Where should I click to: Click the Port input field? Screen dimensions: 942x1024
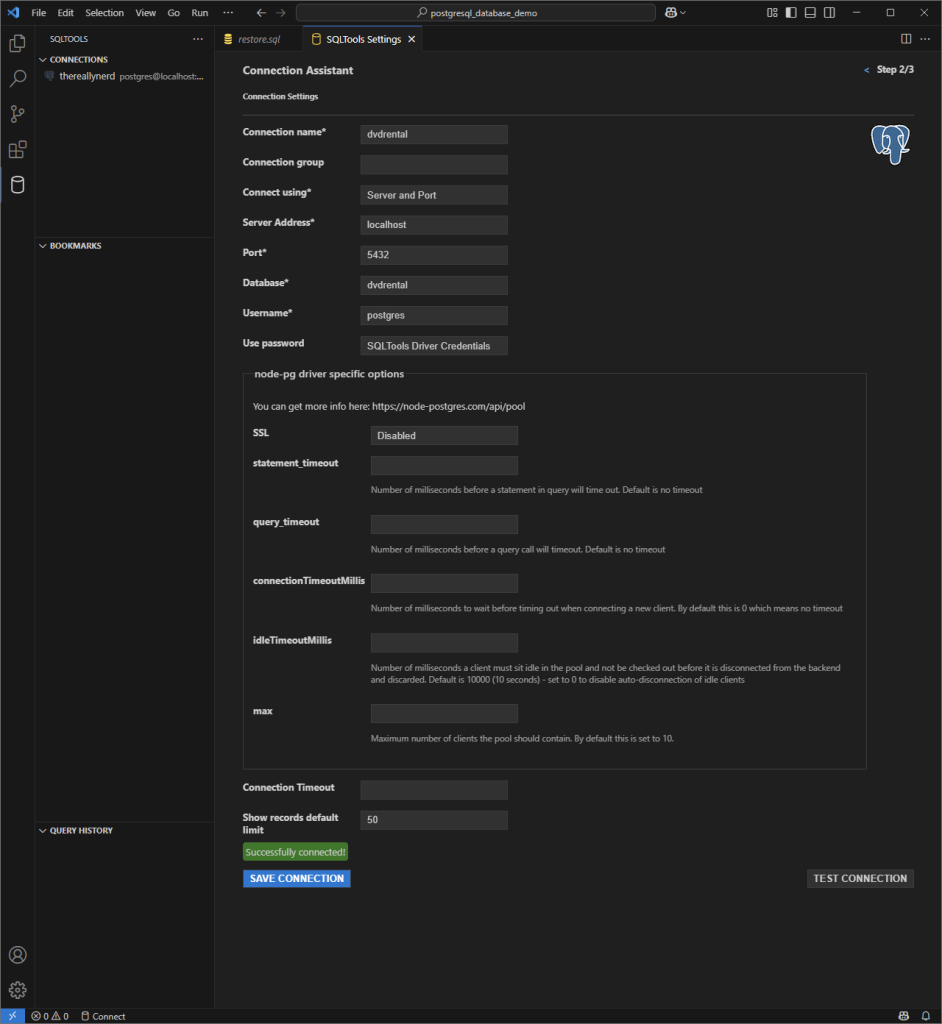pos(434,255)
